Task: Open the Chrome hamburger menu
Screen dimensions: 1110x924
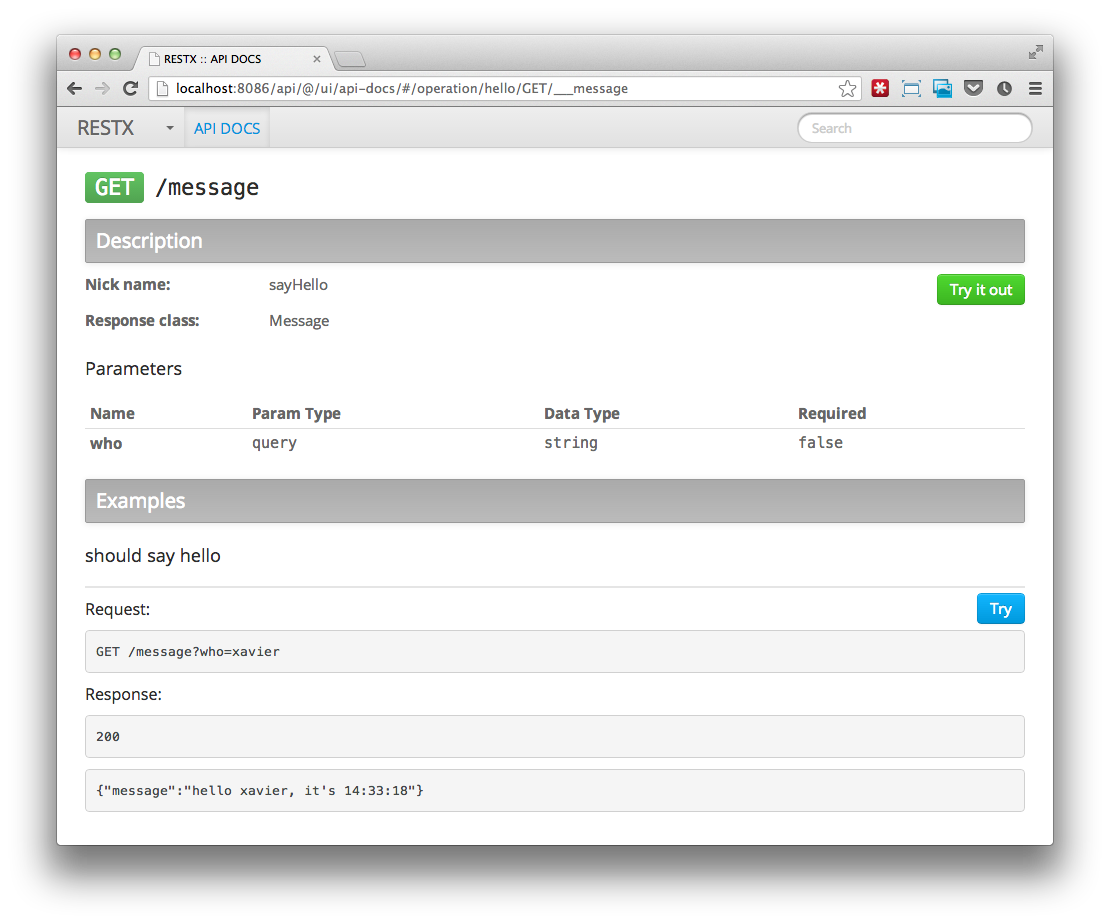Action: point(1035,89)
